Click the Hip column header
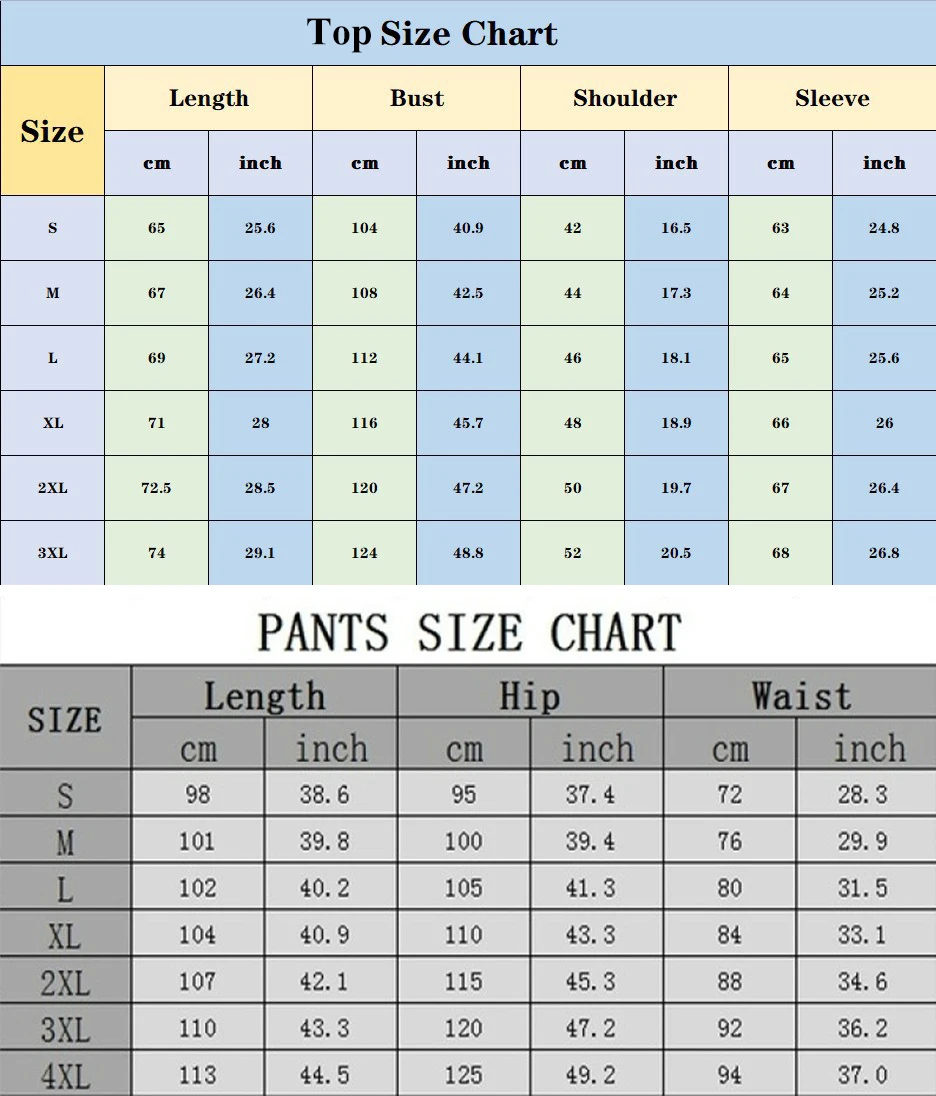This screenshot has height=1096, width=936. pyautogui.click(x=530, y=695)
